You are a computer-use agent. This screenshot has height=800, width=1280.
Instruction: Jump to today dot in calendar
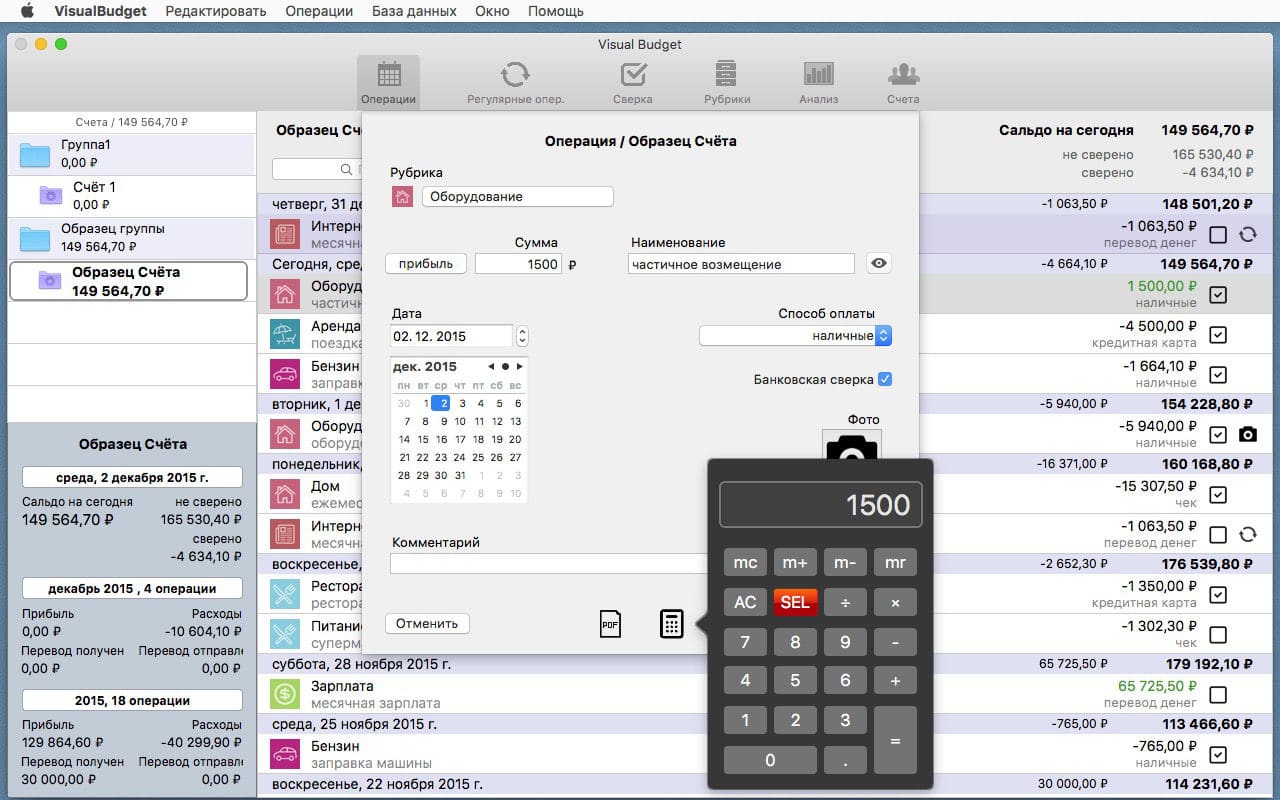(505, 367)
